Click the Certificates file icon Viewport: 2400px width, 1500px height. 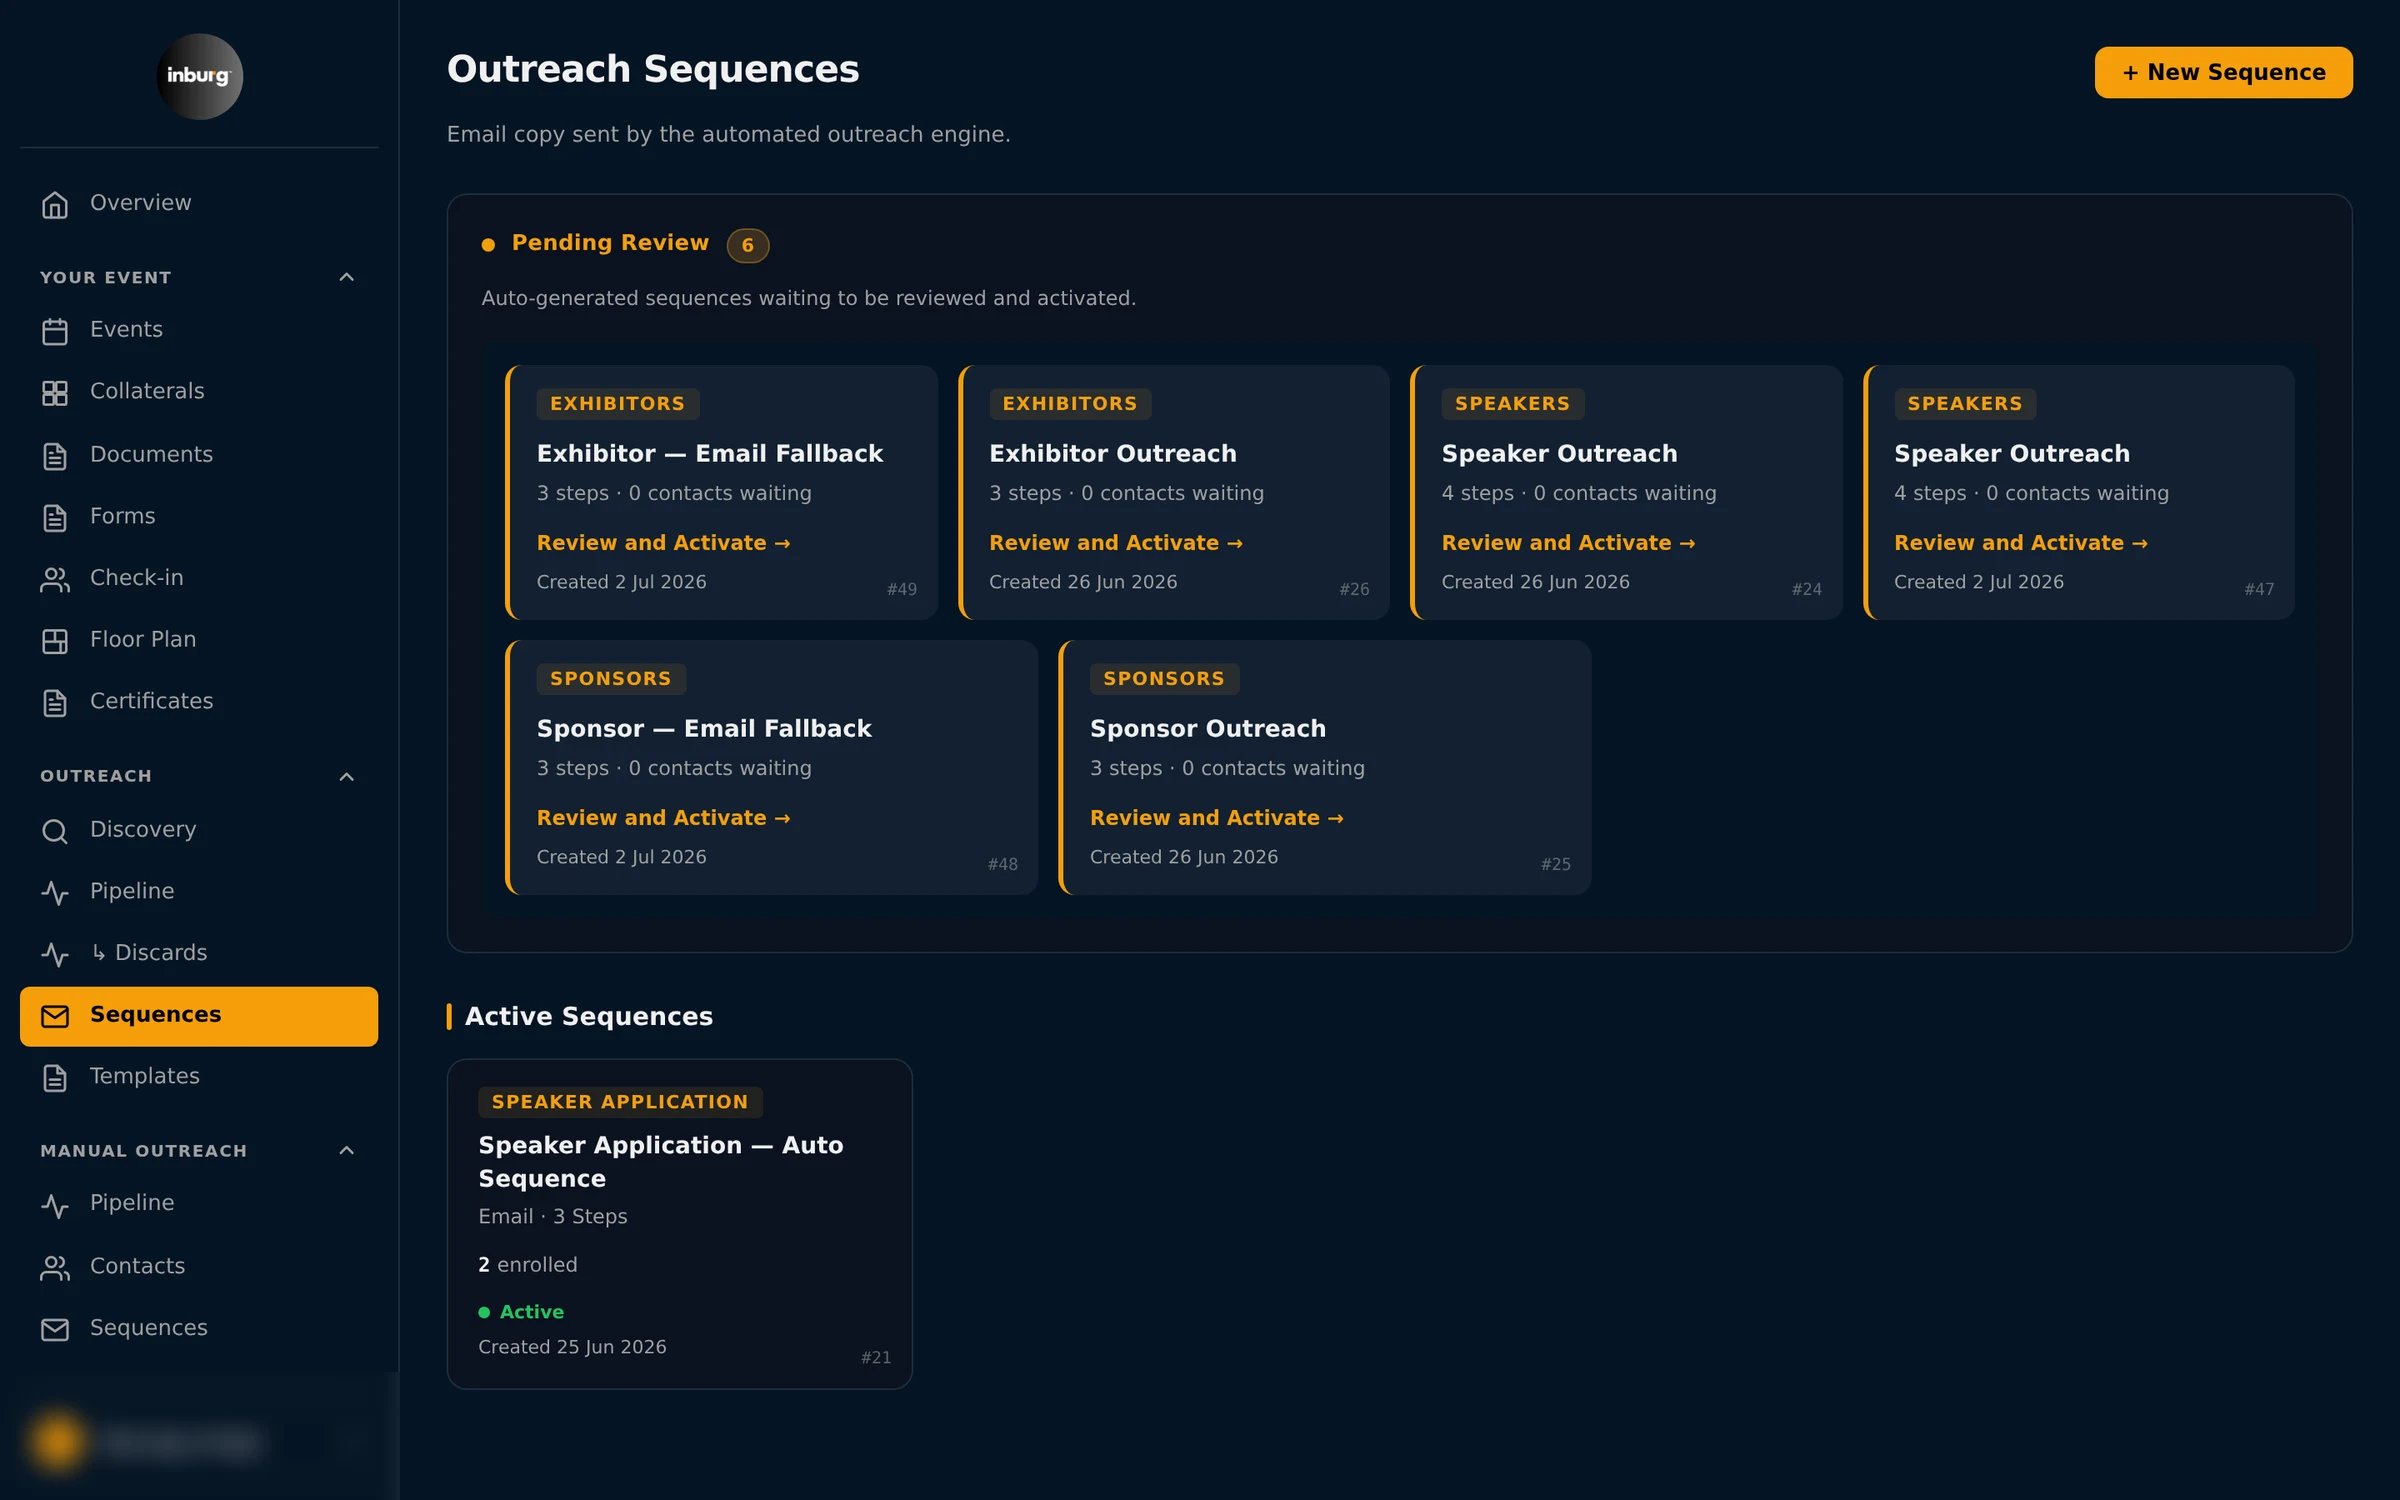[x=55, y=702]
